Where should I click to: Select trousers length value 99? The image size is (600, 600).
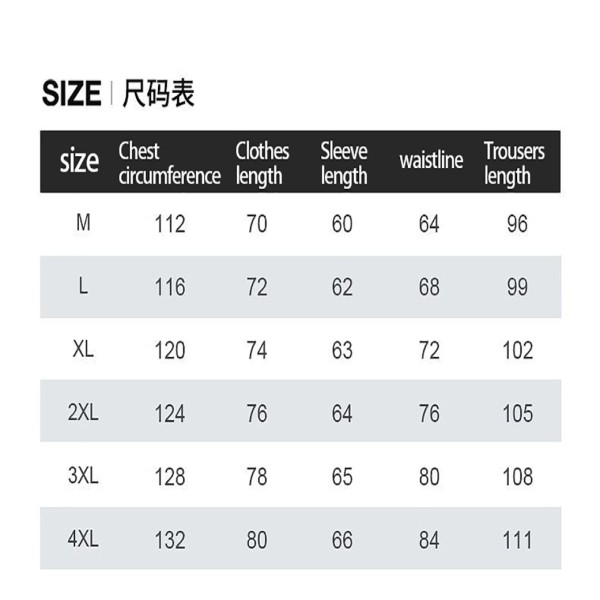click(x=517, y=287)
